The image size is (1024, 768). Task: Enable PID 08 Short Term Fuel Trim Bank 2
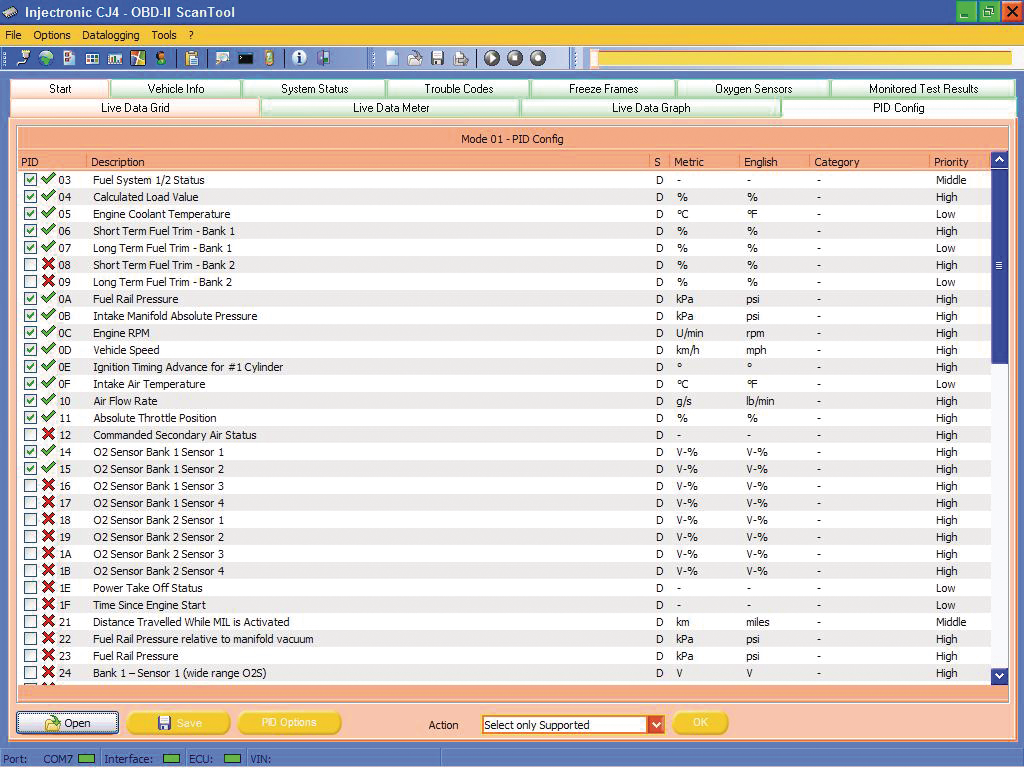pos(30,265)
